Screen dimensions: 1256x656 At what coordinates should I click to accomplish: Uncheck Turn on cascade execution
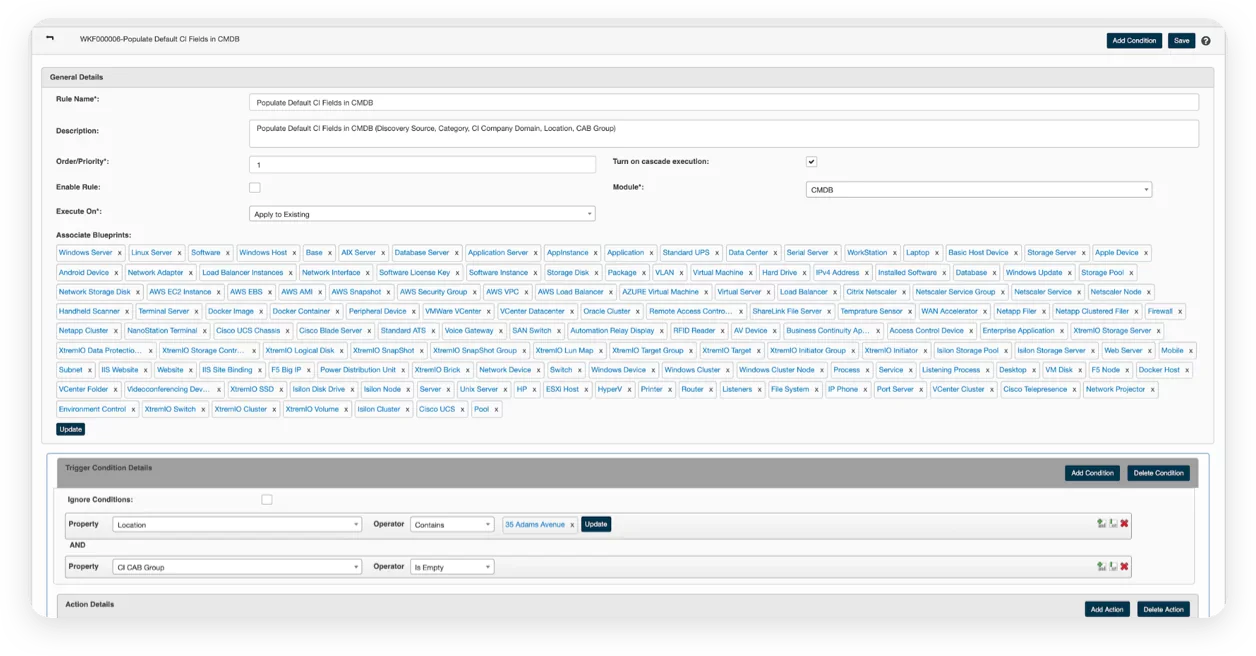pyautogui.click(x=811, y=162)
